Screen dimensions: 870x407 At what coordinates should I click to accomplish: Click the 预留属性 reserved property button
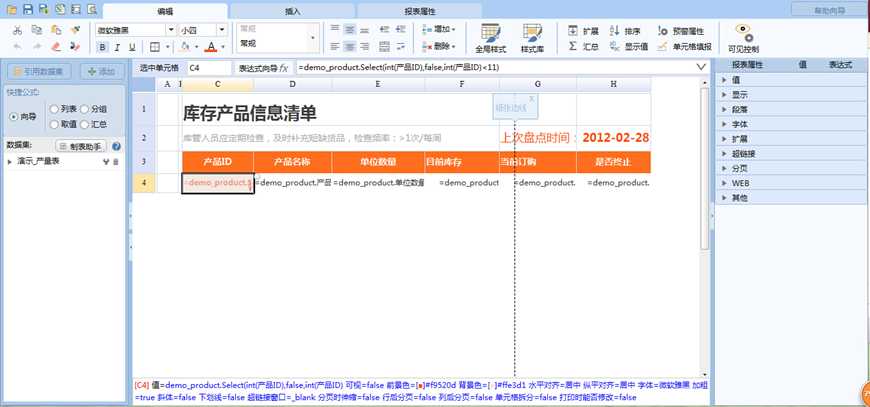[x=681, y=31]
